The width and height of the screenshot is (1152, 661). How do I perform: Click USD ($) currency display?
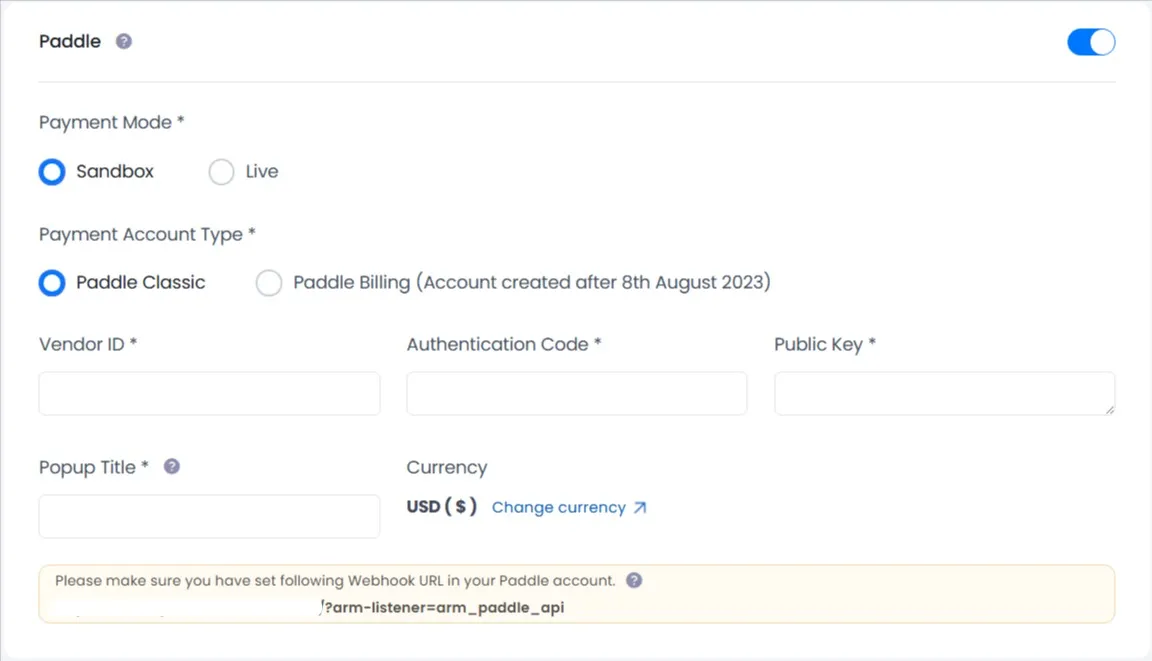(442, 507)
